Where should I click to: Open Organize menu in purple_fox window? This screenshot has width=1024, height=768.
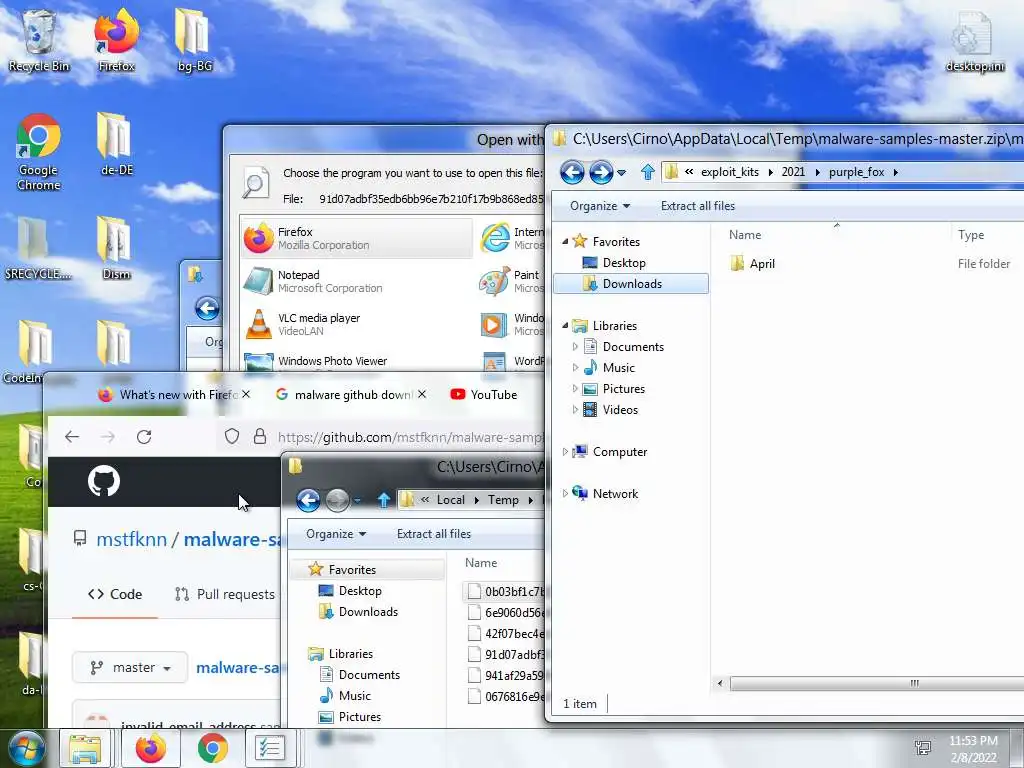600,206
